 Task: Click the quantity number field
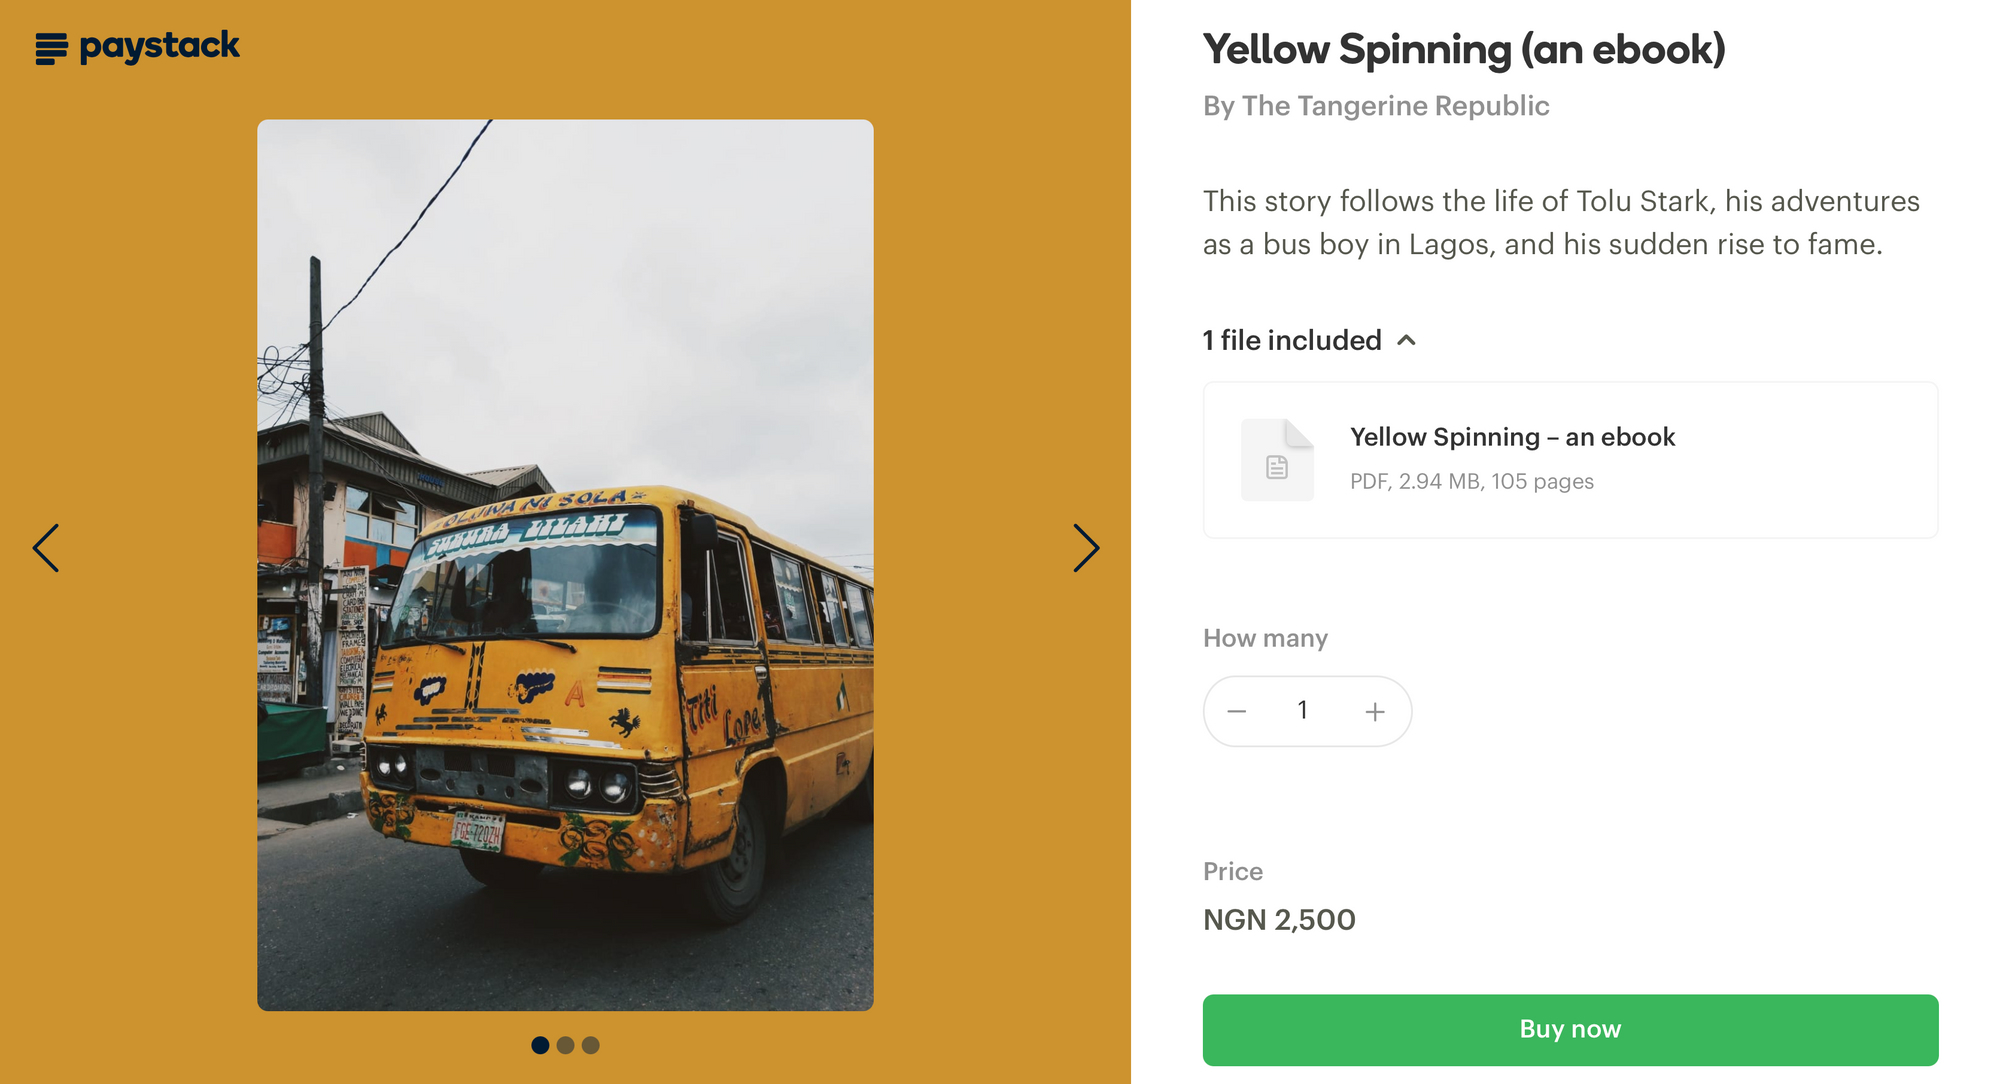click(x=1303, y=711)
